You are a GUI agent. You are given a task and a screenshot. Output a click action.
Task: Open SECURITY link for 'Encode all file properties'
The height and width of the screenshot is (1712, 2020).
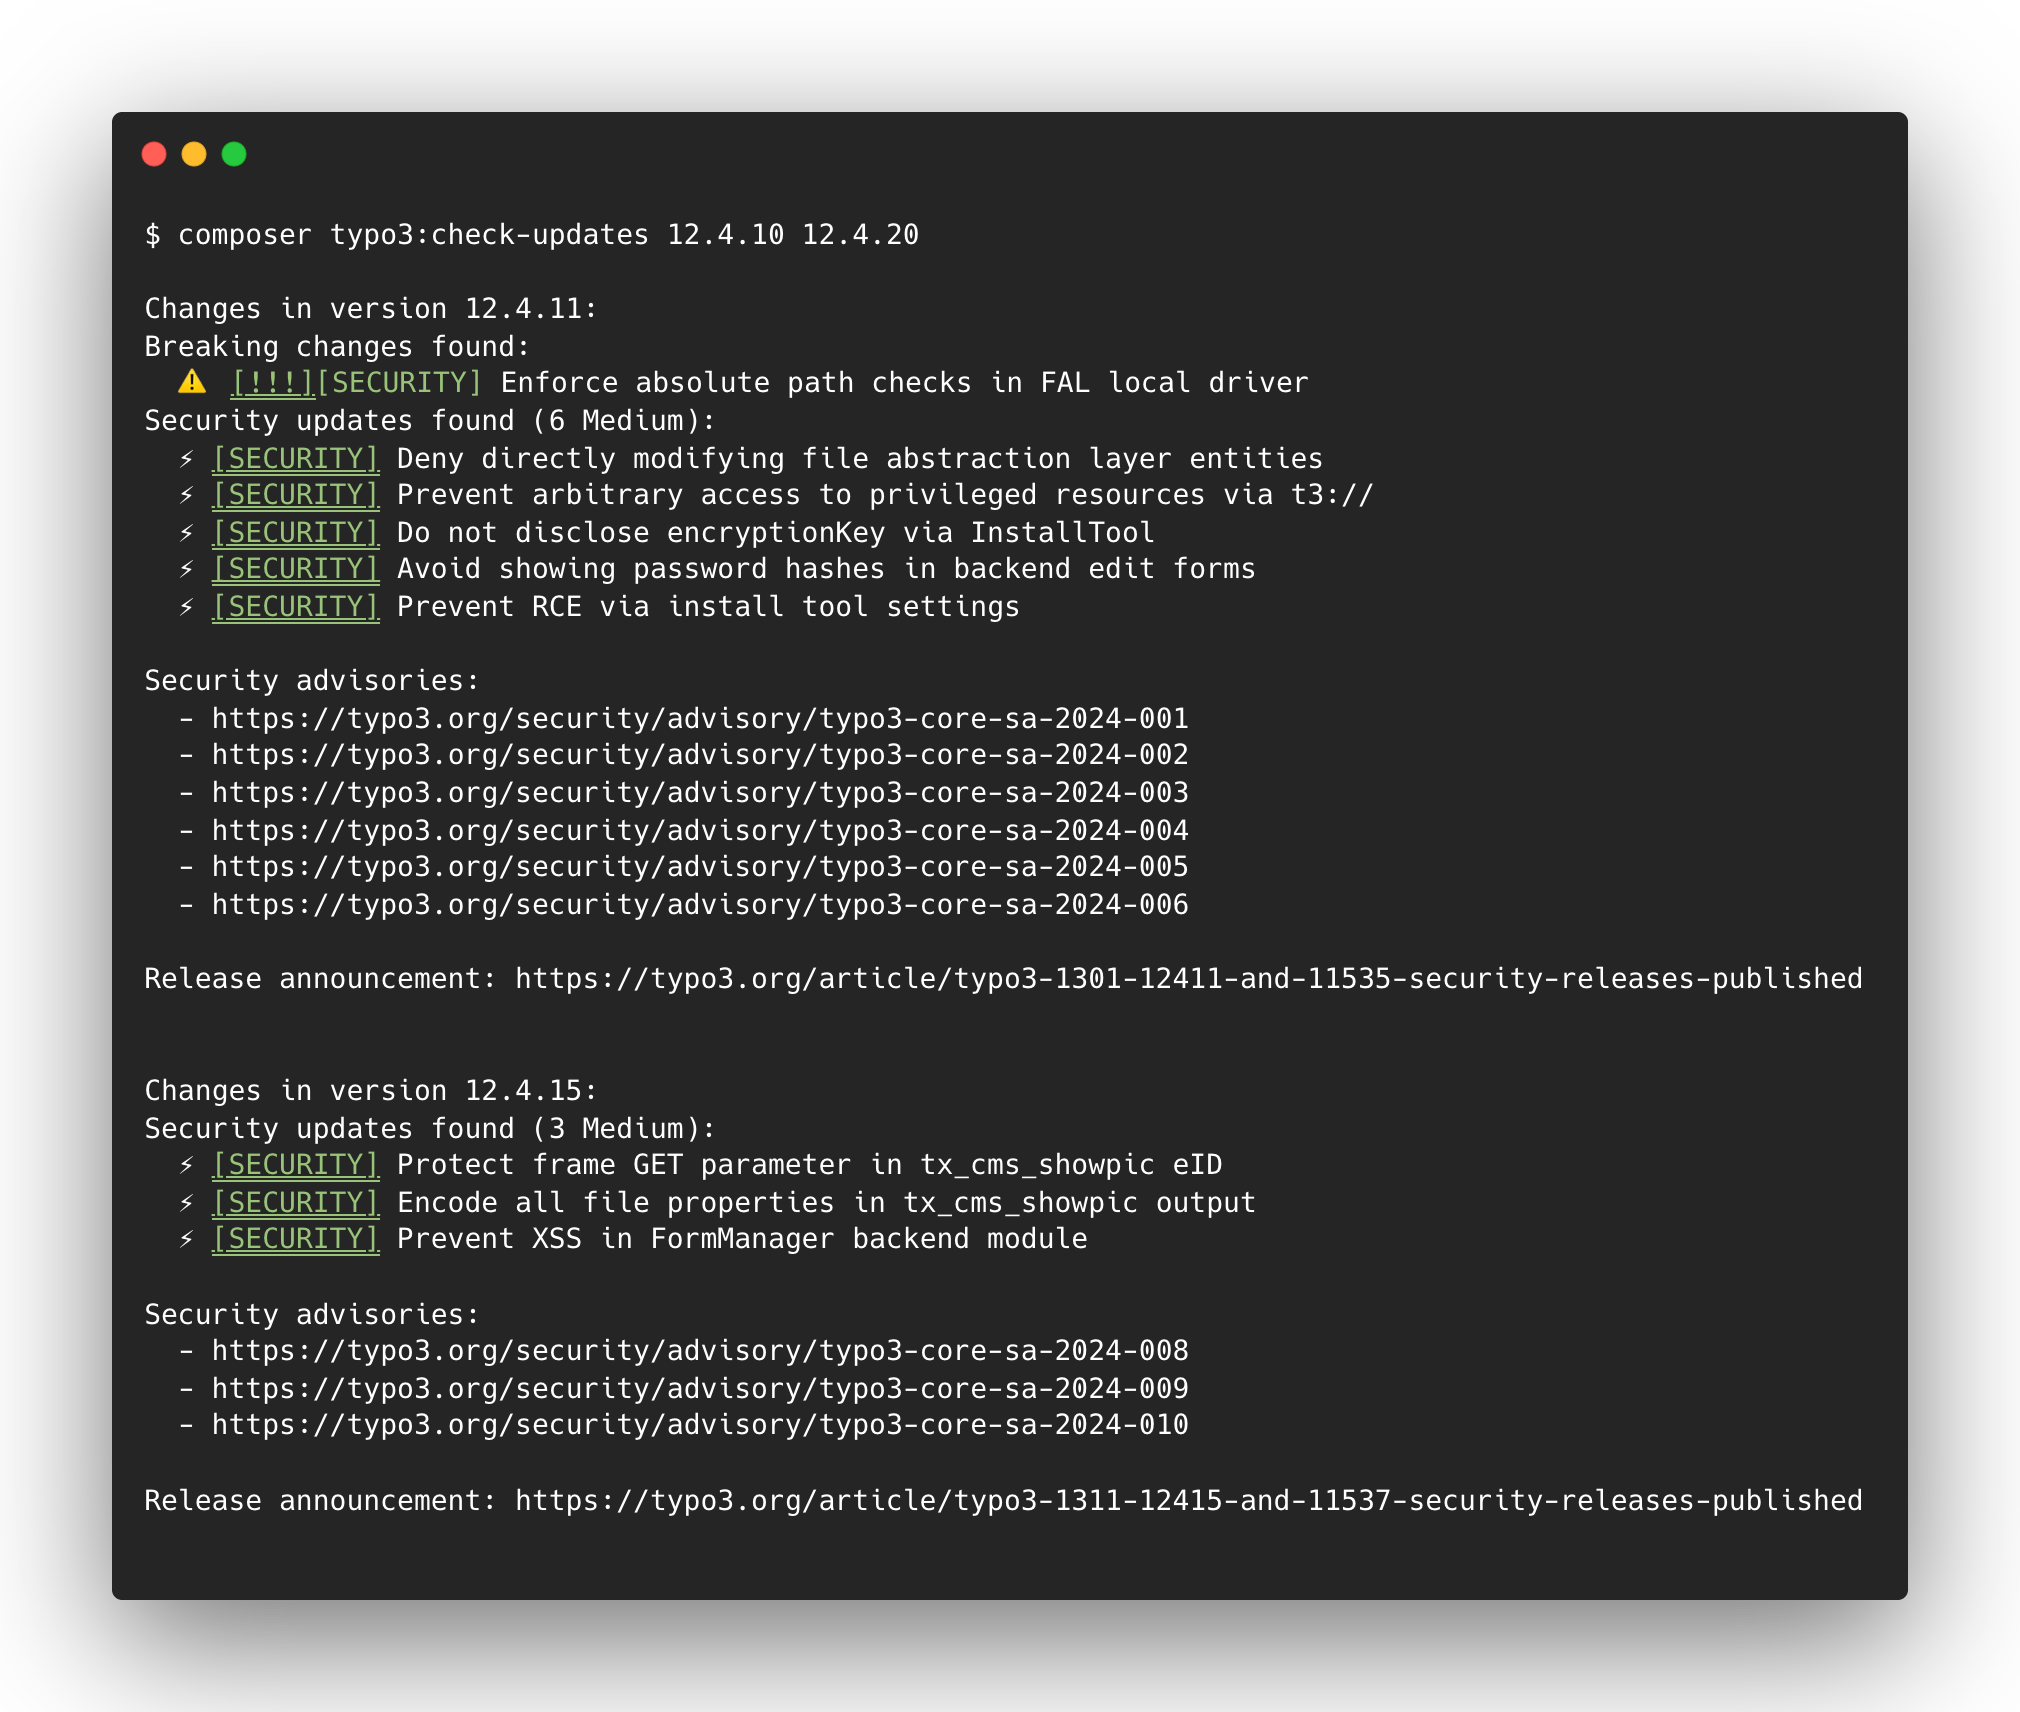click(x=295, y=1203)
